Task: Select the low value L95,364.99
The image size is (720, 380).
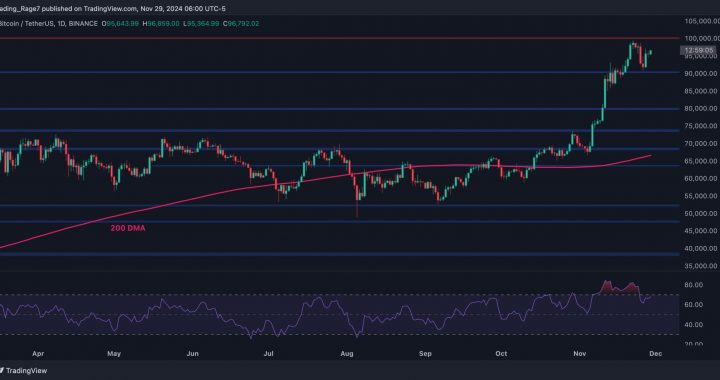Action: coord(201,23)
